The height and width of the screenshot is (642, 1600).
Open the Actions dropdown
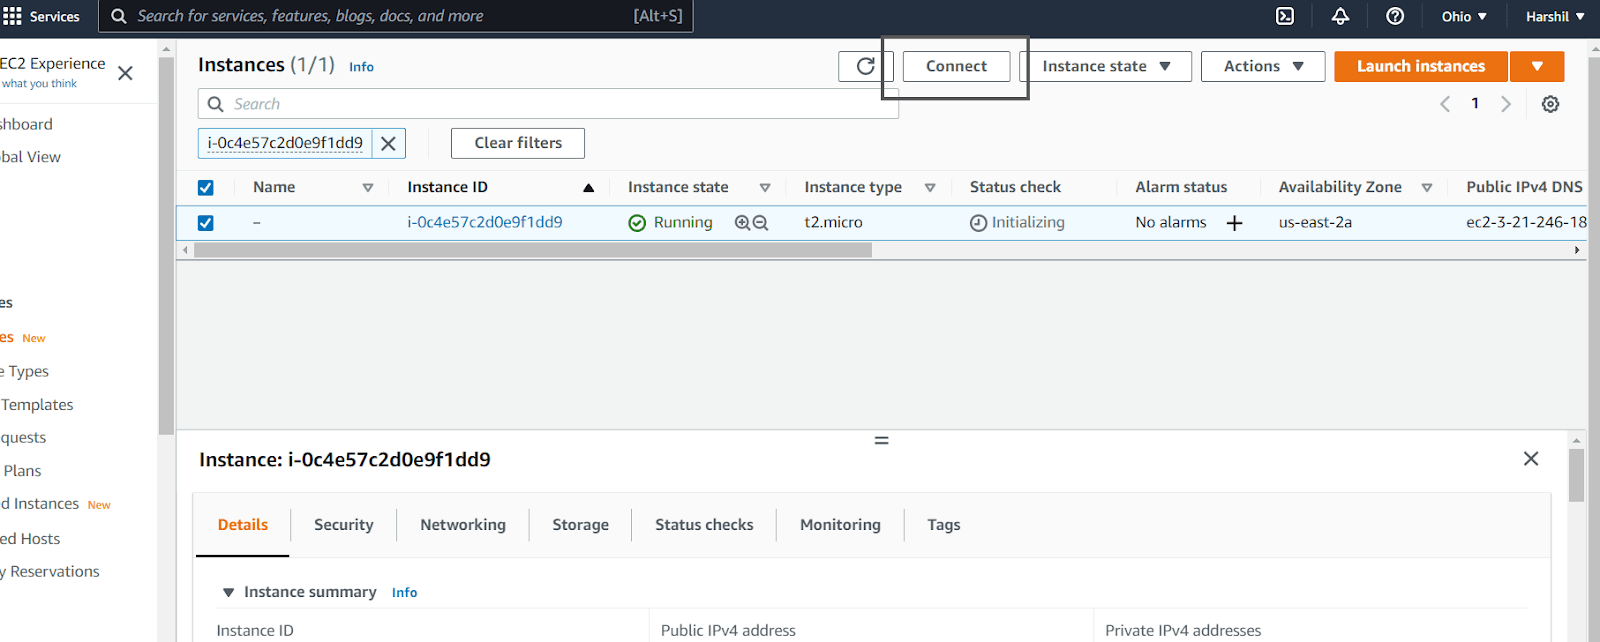1263,66
